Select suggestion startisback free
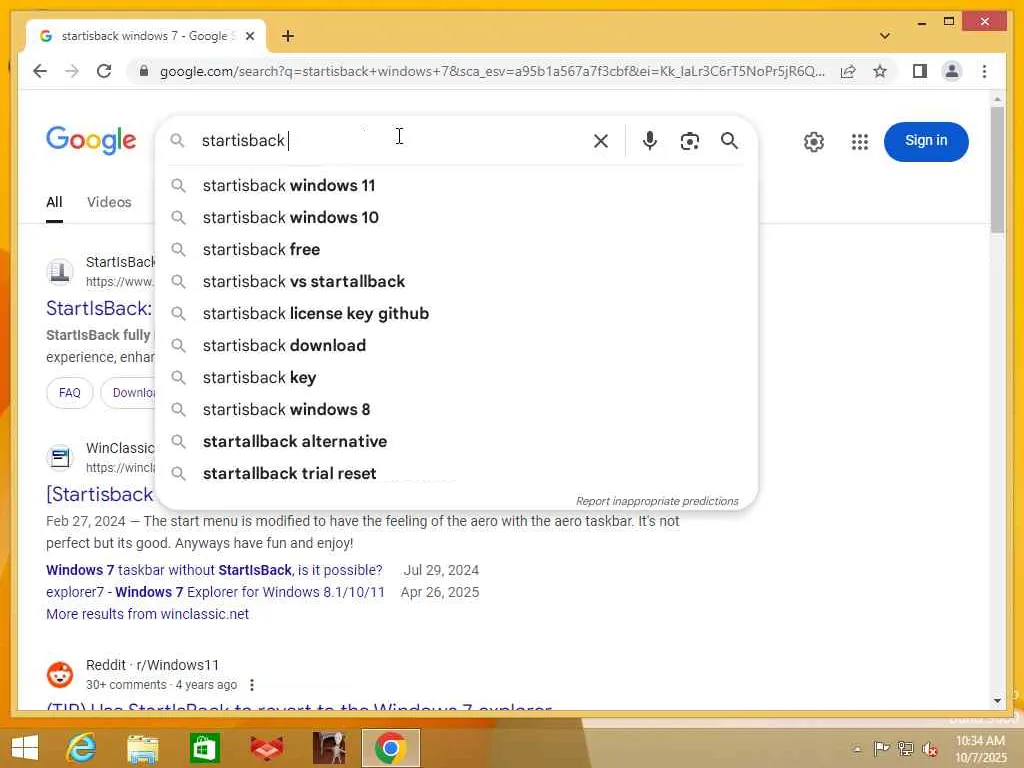The height and width of the screenshot is (768, 1024). [457, 249]
